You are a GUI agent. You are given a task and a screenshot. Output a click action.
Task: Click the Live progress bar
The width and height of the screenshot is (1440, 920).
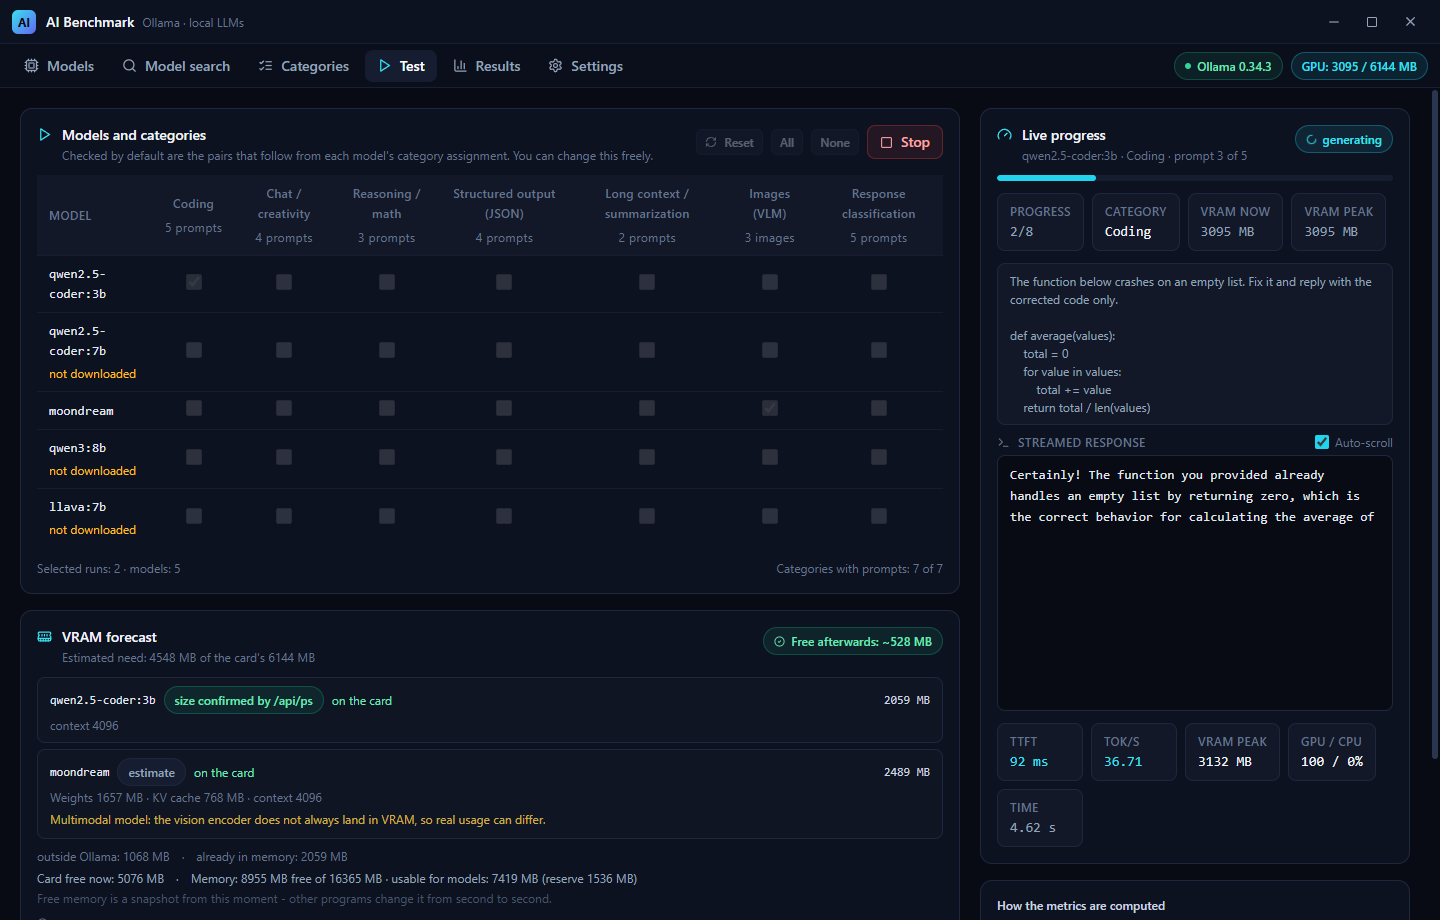(1195, 178)
